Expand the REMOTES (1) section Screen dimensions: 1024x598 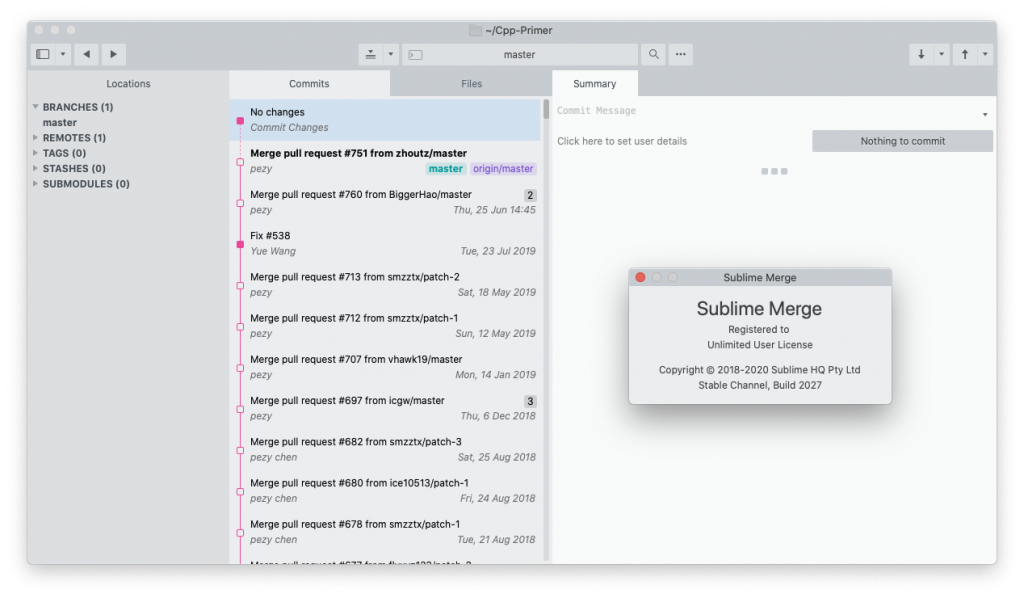35,137
